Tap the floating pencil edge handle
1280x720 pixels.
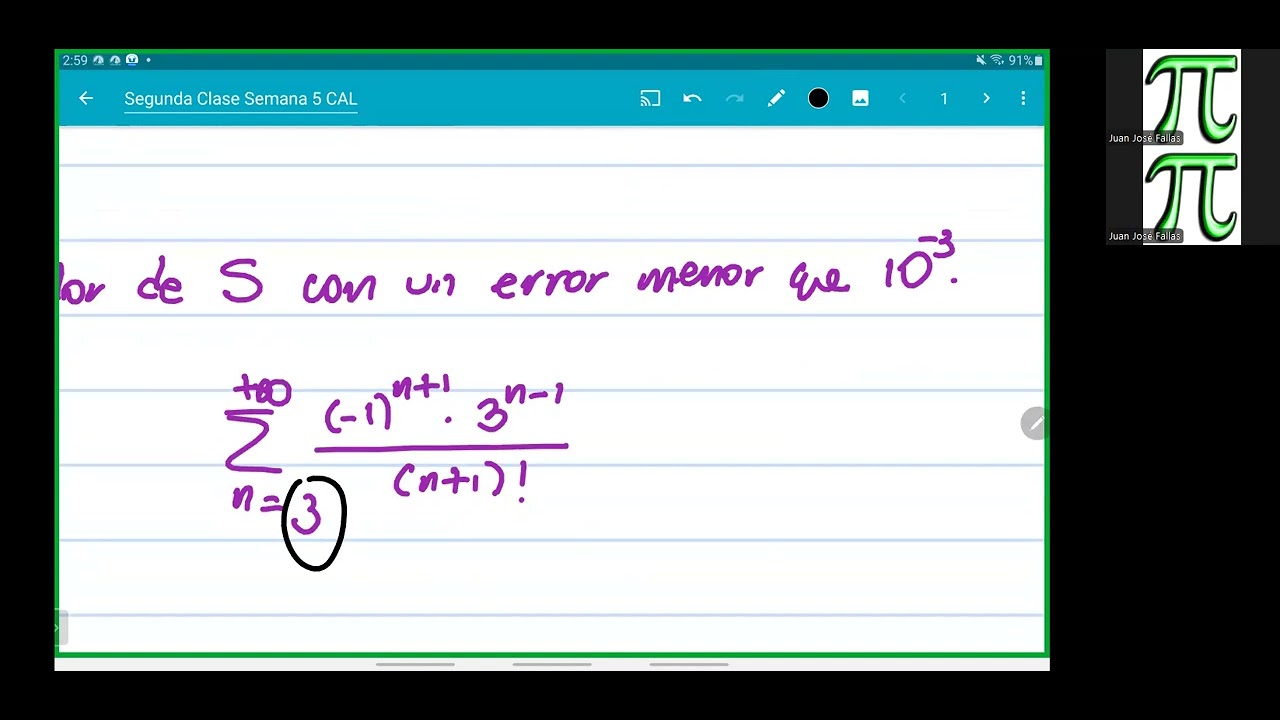[x=1034, y=424]
